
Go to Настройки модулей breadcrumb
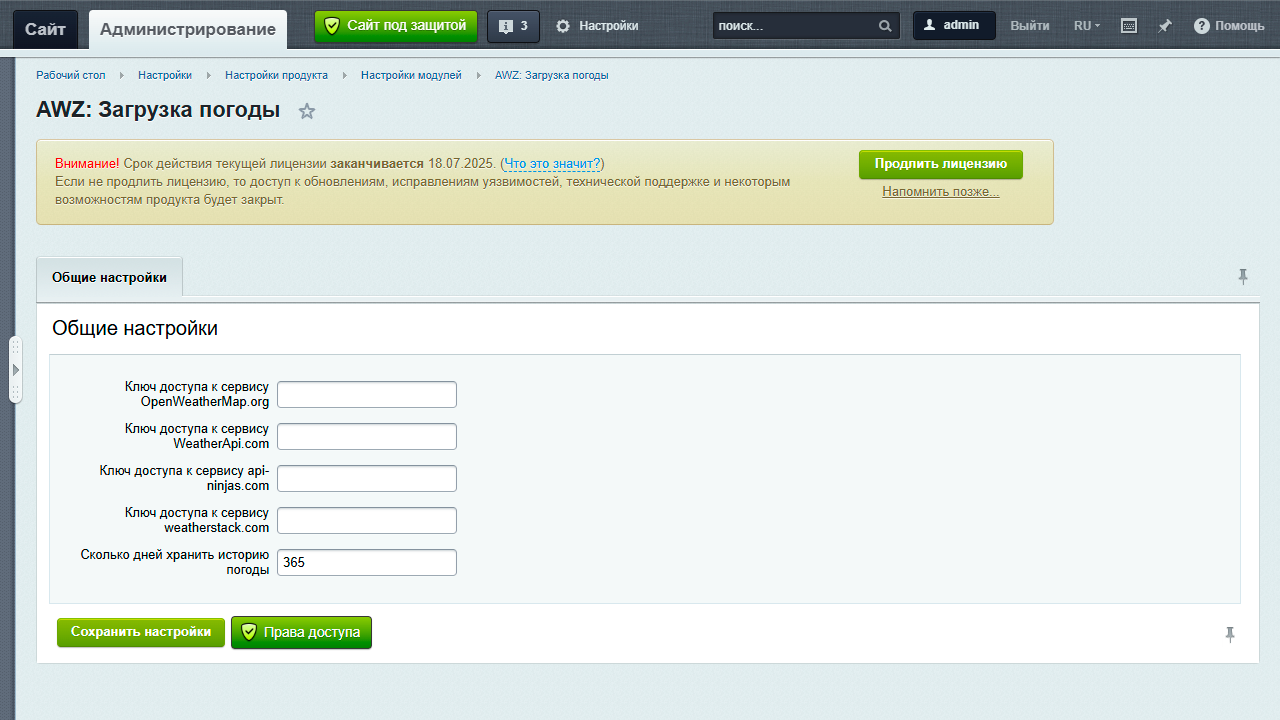coord(411,75)
